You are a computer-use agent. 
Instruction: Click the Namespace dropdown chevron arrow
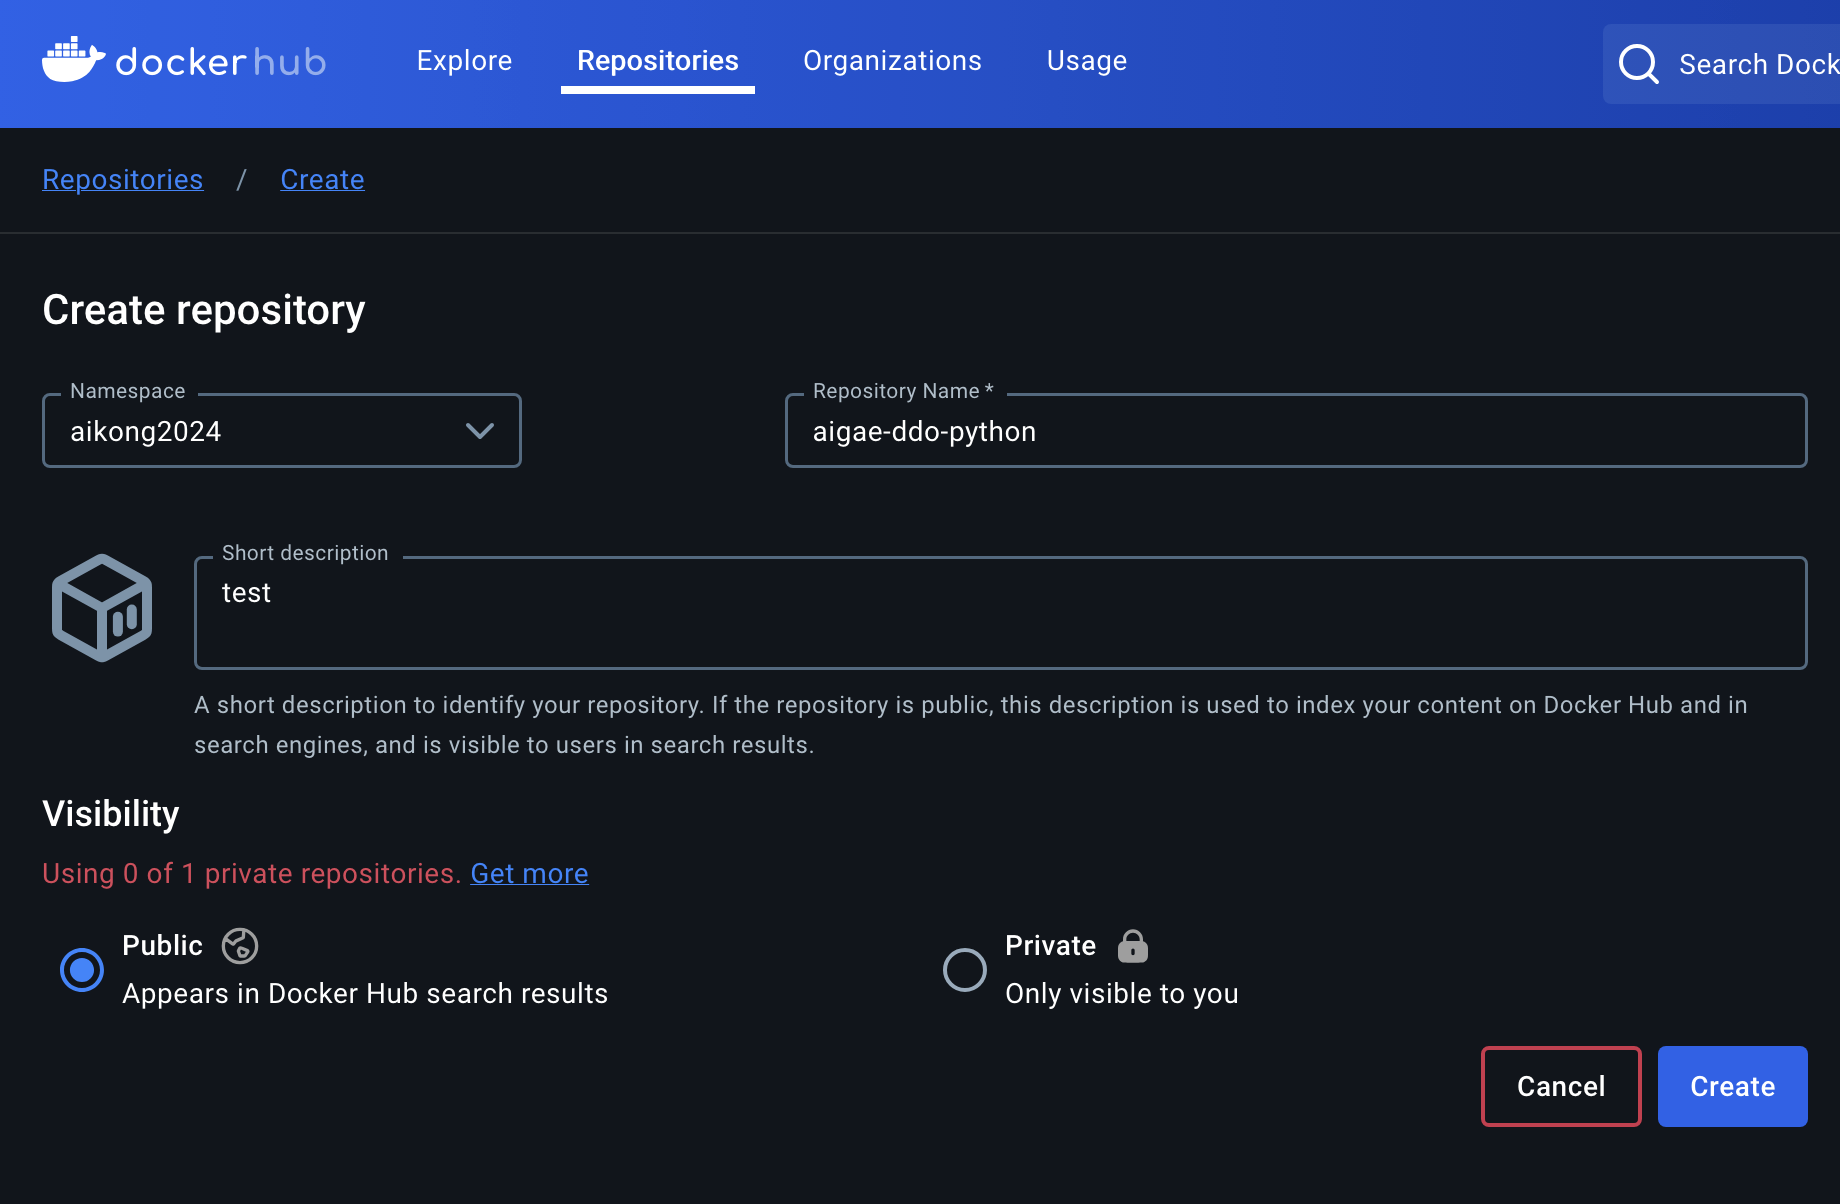click(480, 431)
